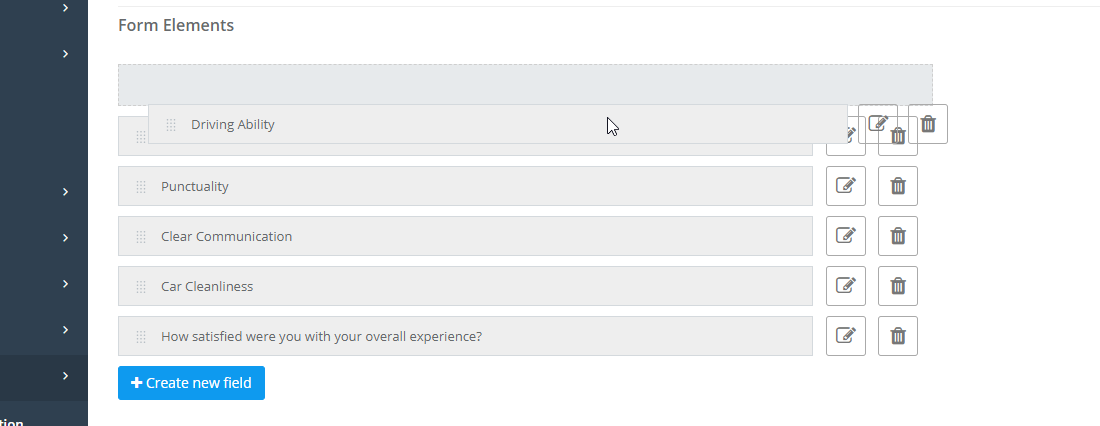Expand the sidebar chevron beside Car Cleanliness row

[x=65, y=284]
